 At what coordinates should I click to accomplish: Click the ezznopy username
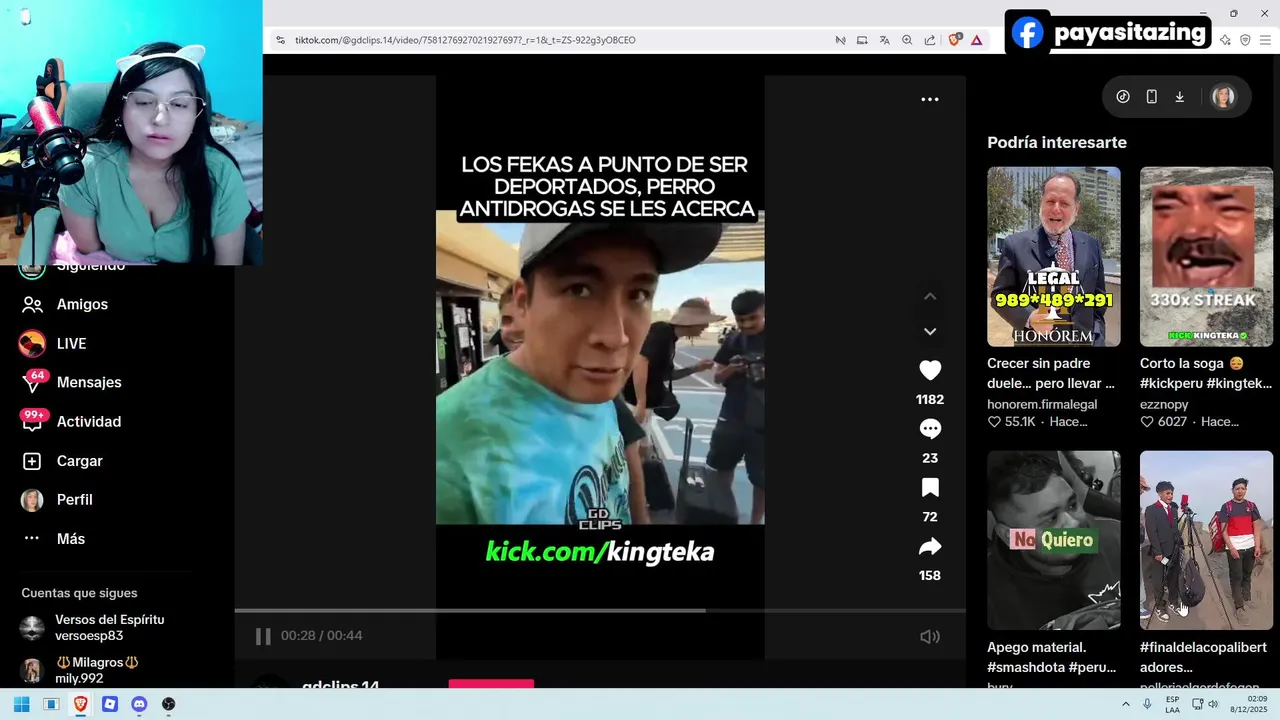(1164, 404)
